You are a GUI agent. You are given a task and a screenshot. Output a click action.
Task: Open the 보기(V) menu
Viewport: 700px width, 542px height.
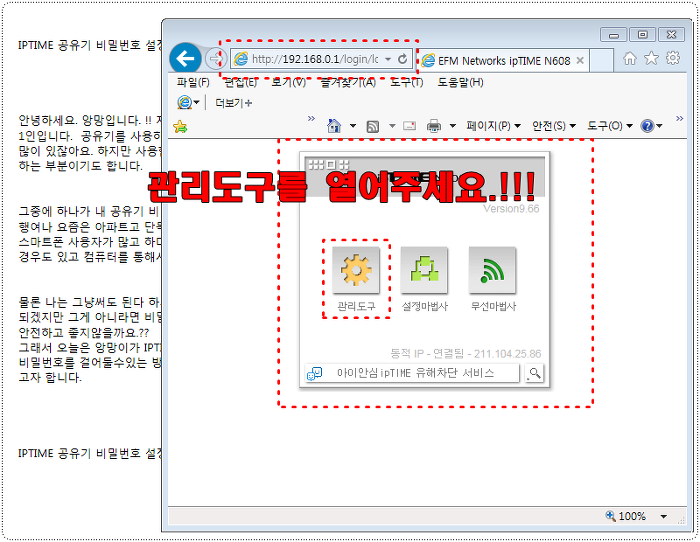(288, 82)
